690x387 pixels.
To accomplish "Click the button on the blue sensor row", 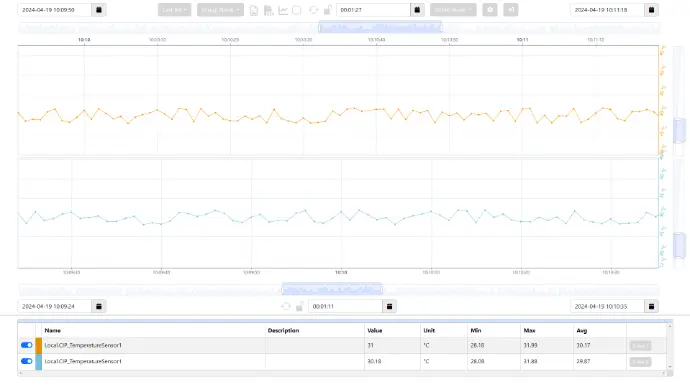I will pos(640,362).
